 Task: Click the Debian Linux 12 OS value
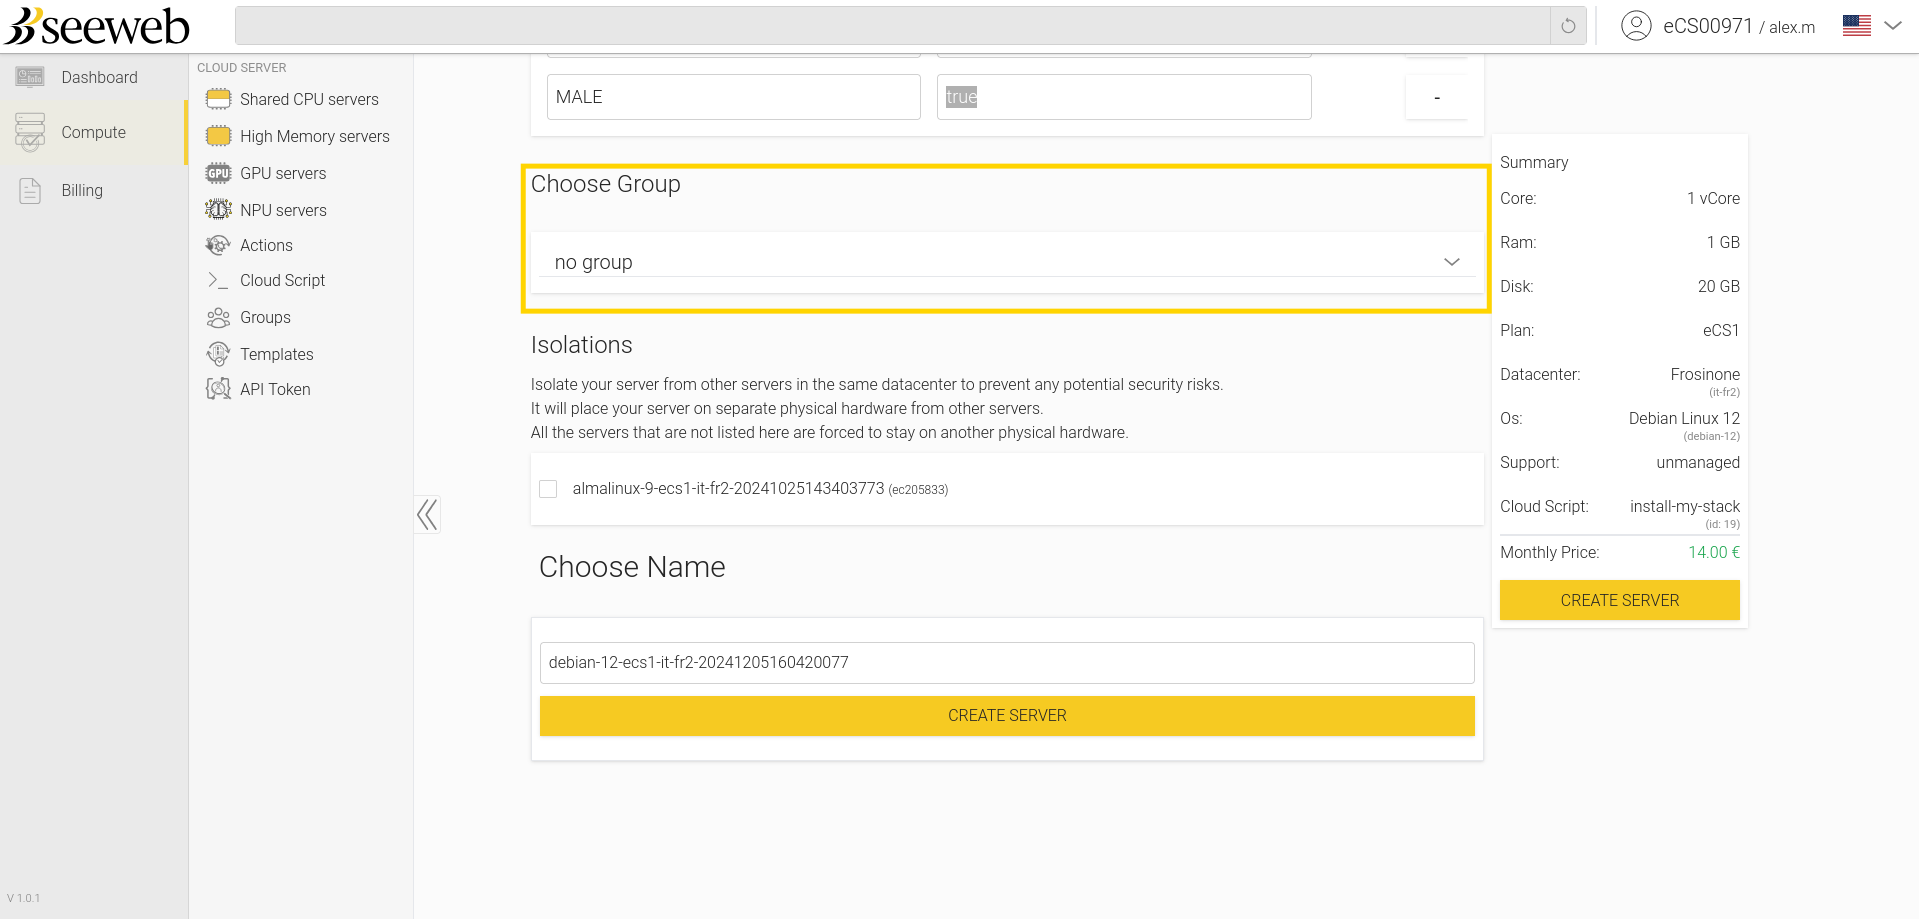[x=1684, y=418]
